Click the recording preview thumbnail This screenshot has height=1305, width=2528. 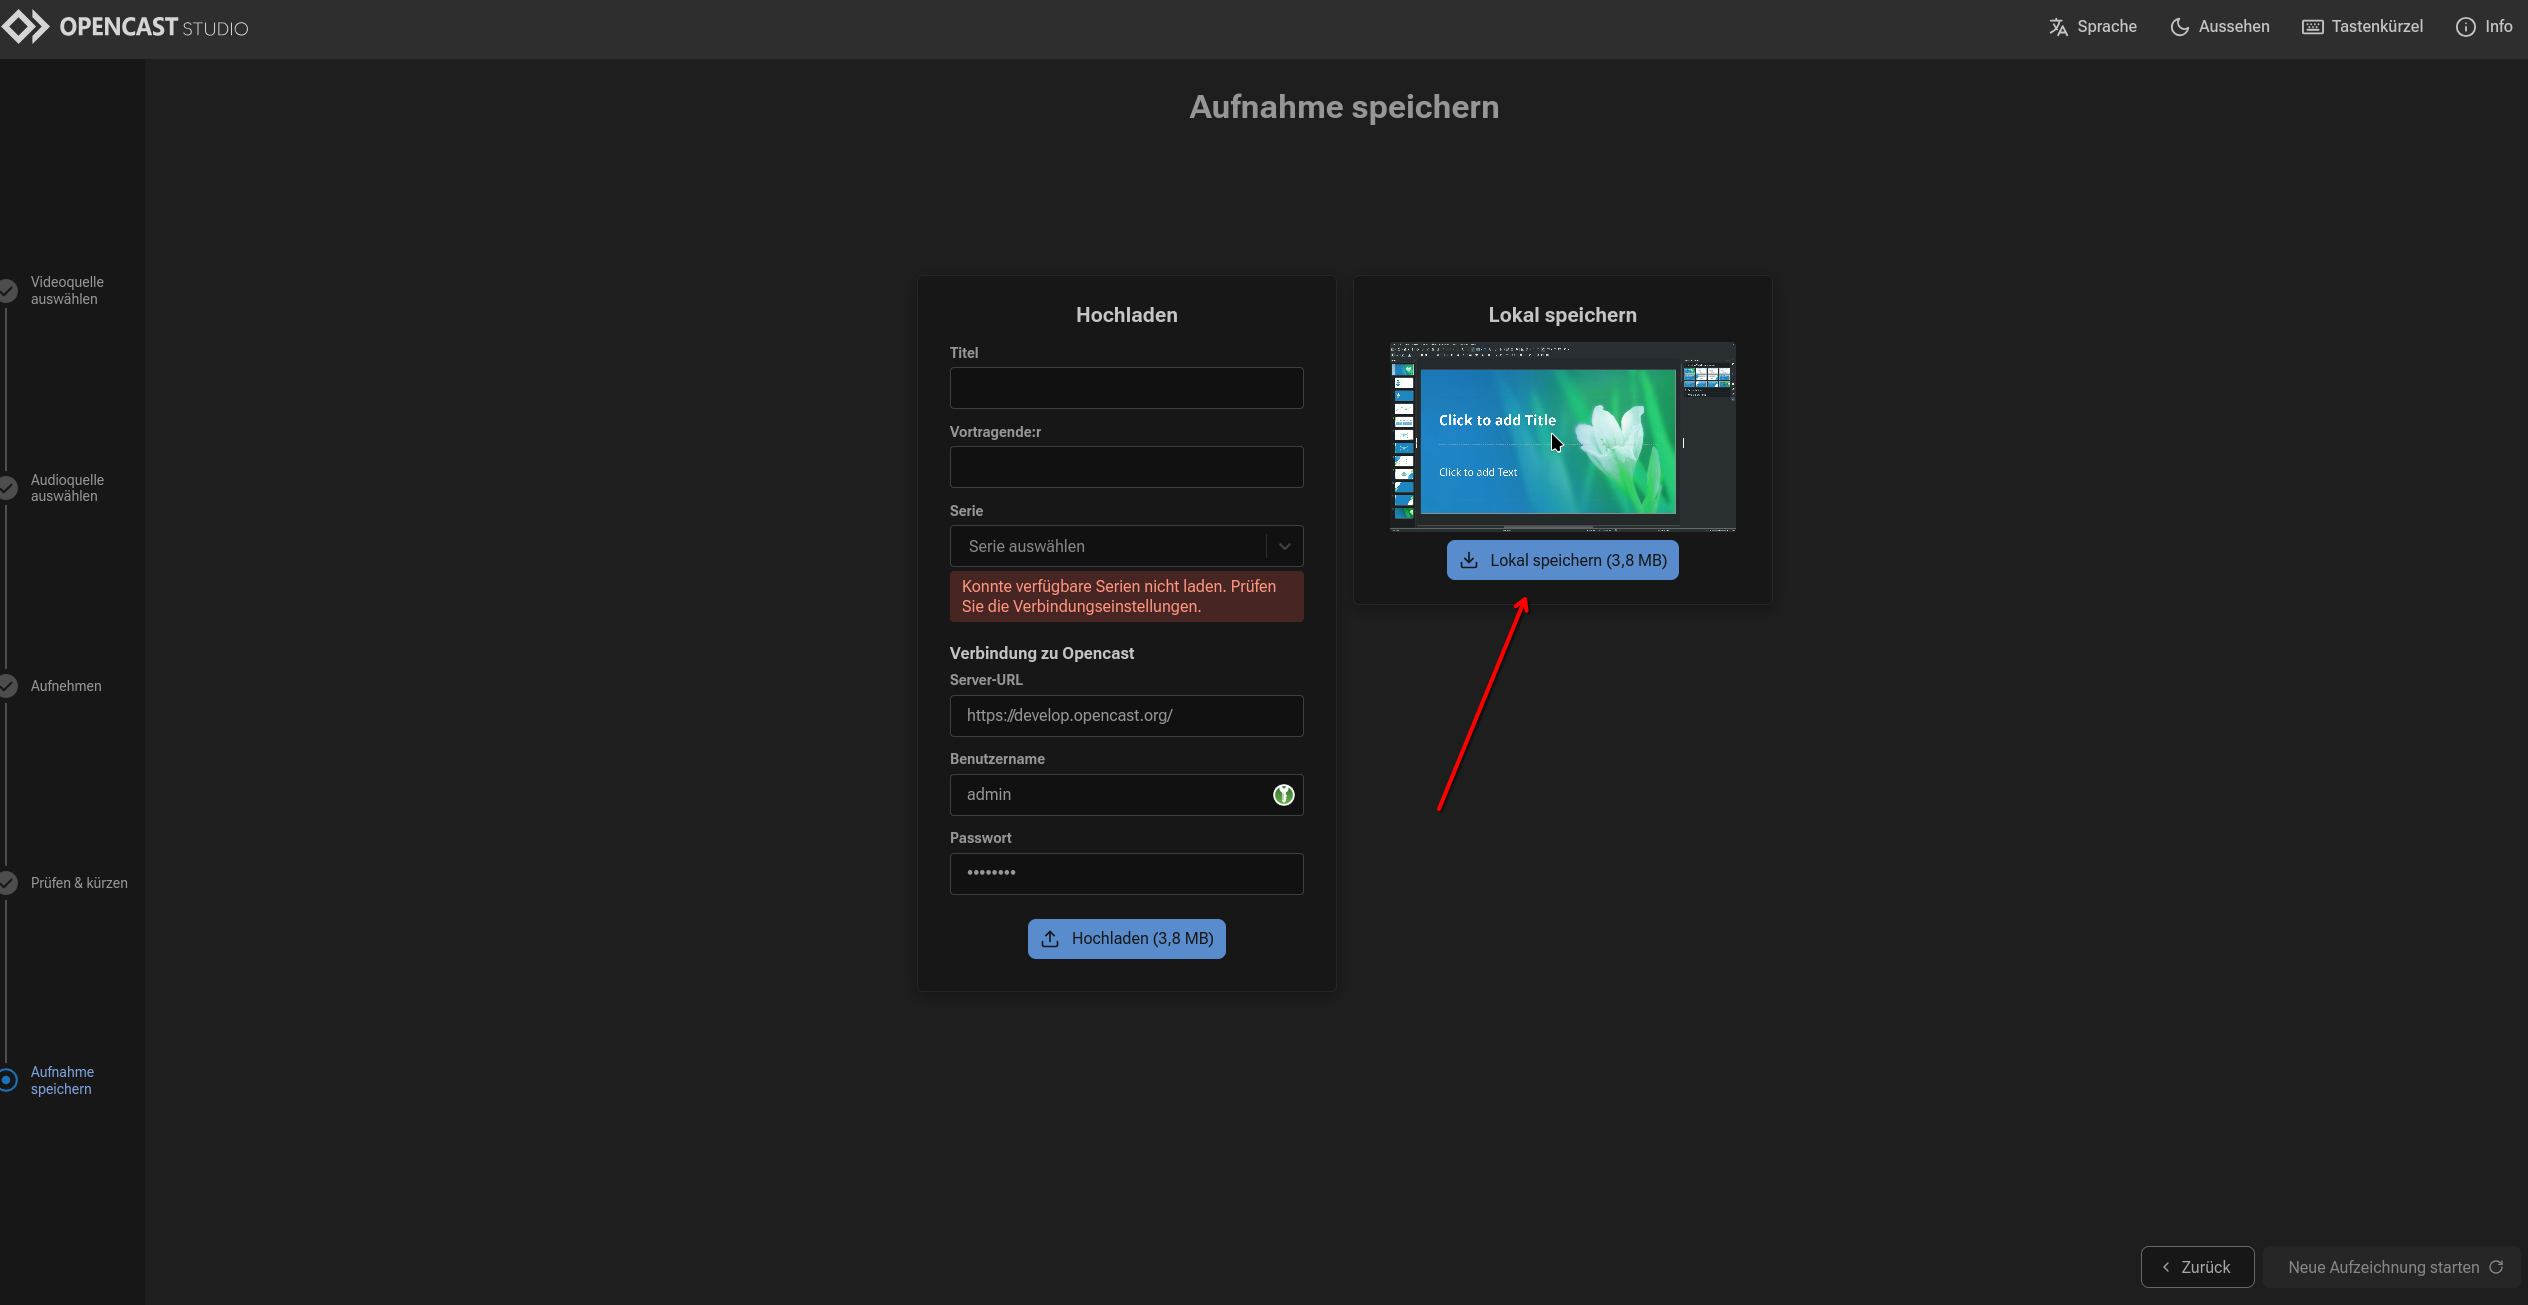point(1562,437)
